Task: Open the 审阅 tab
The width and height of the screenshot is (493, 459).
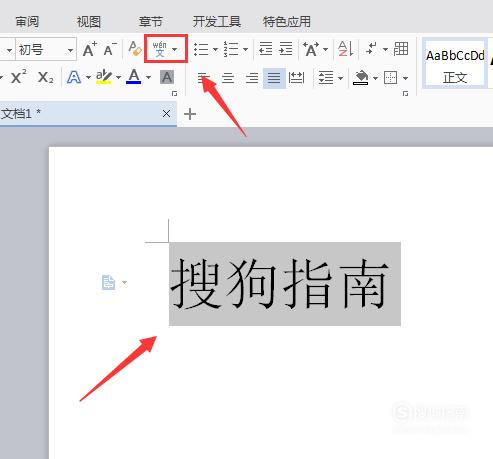Action: point(27,22)
